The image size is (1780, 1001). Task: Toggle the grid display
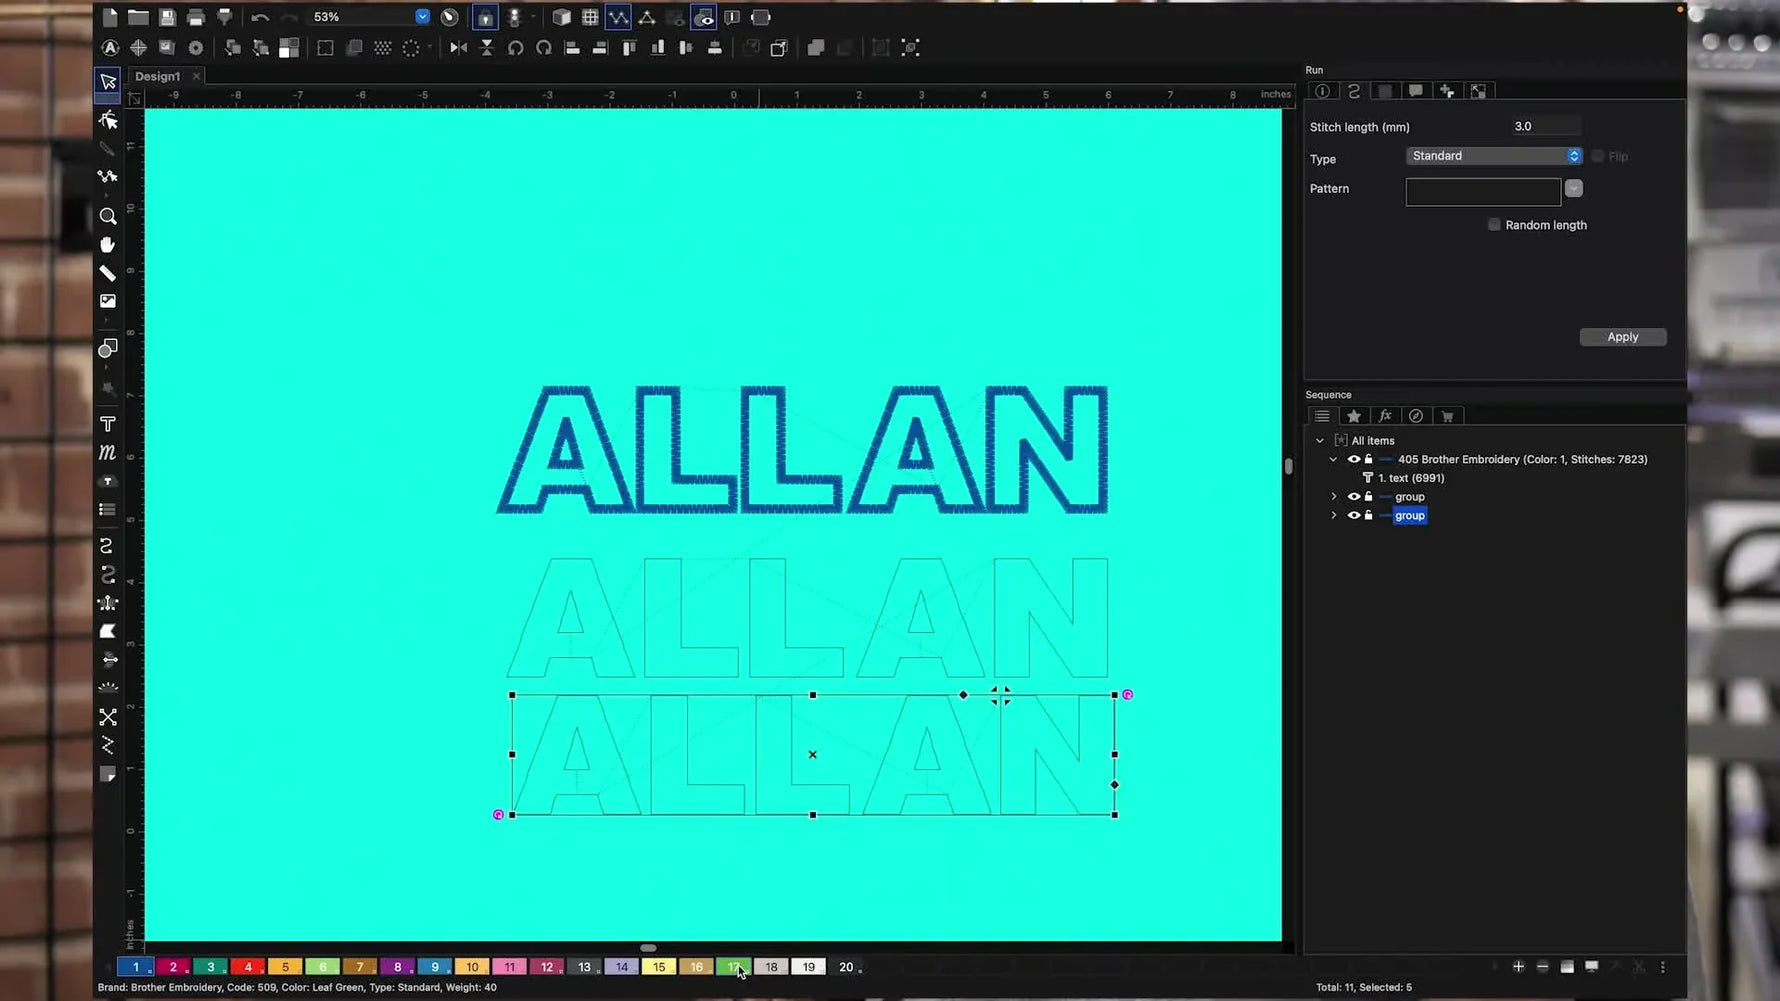[590, 17]
